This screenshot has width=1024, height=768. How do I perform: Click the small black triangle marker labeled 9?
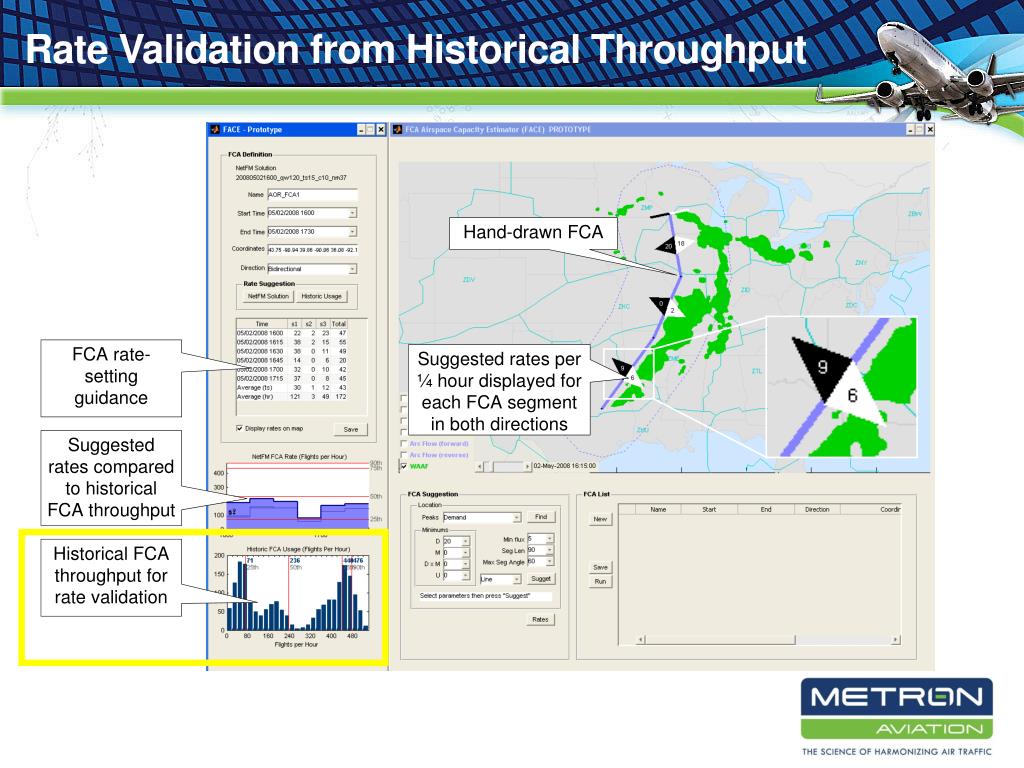tap(622, 367)
